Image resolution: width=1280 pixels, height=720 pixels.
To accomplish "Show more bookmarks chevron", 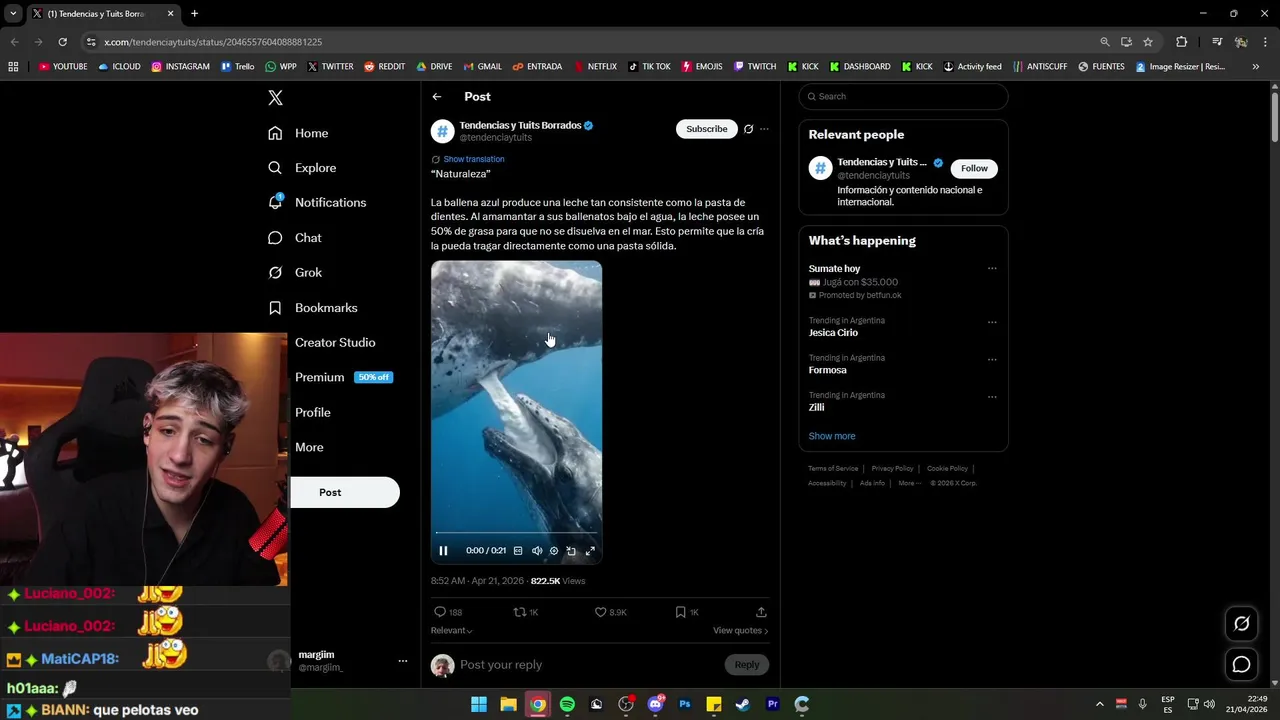I will point(1256,67).
